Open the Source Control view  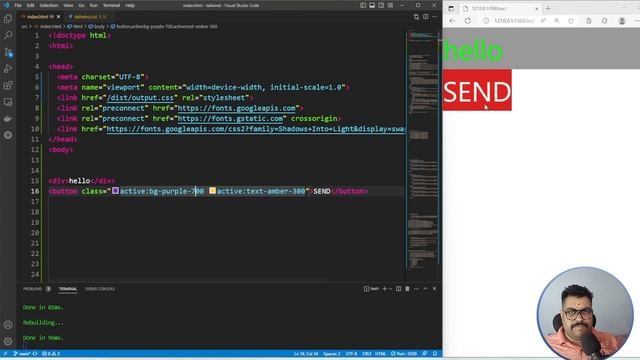(8, 52)
